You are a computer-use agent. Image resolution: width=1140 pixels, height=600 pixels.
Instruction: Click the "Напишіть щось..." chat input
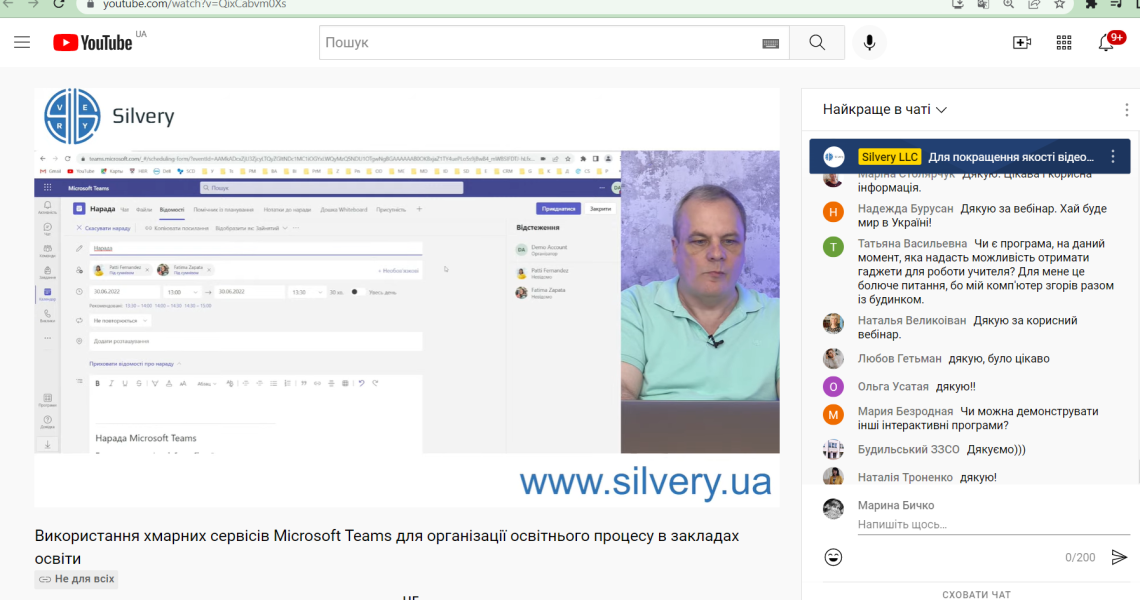click(993, 524)
